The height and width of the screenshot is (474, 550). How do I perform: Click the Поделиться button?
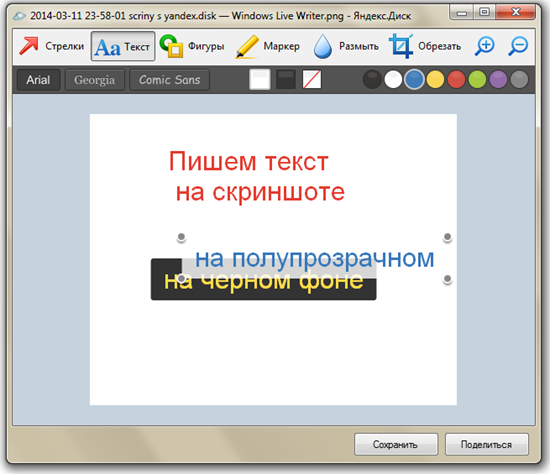click(487, 445)
